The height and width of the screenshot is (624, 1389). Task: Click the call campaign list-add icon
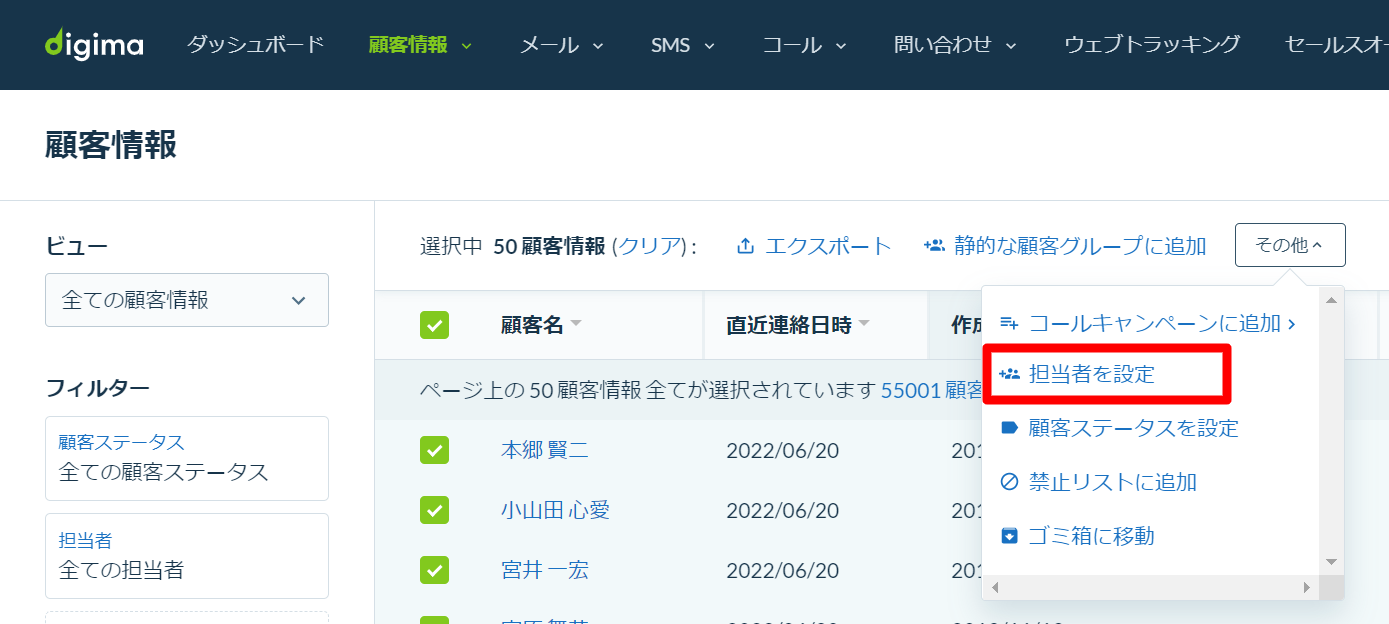pyautogui.click(x=1010, y=323)
